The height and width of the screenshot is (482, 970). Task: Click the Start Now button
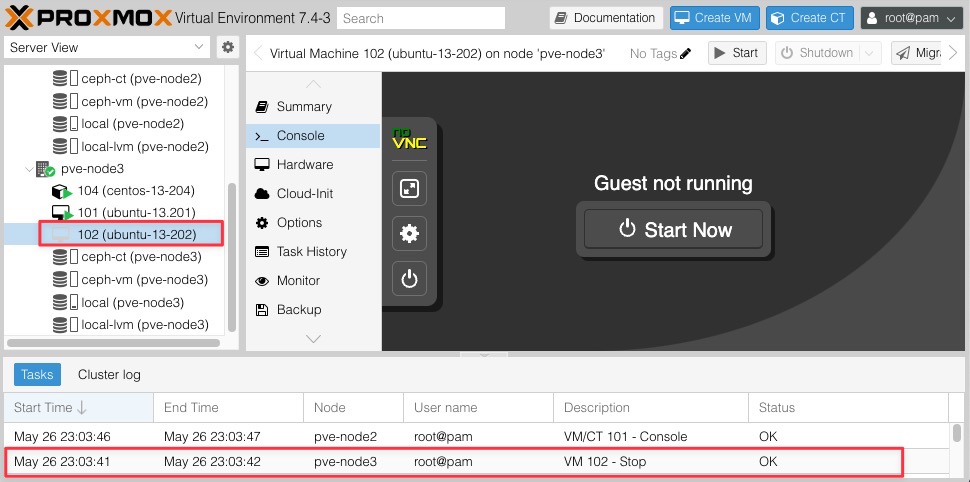[673, 230]
